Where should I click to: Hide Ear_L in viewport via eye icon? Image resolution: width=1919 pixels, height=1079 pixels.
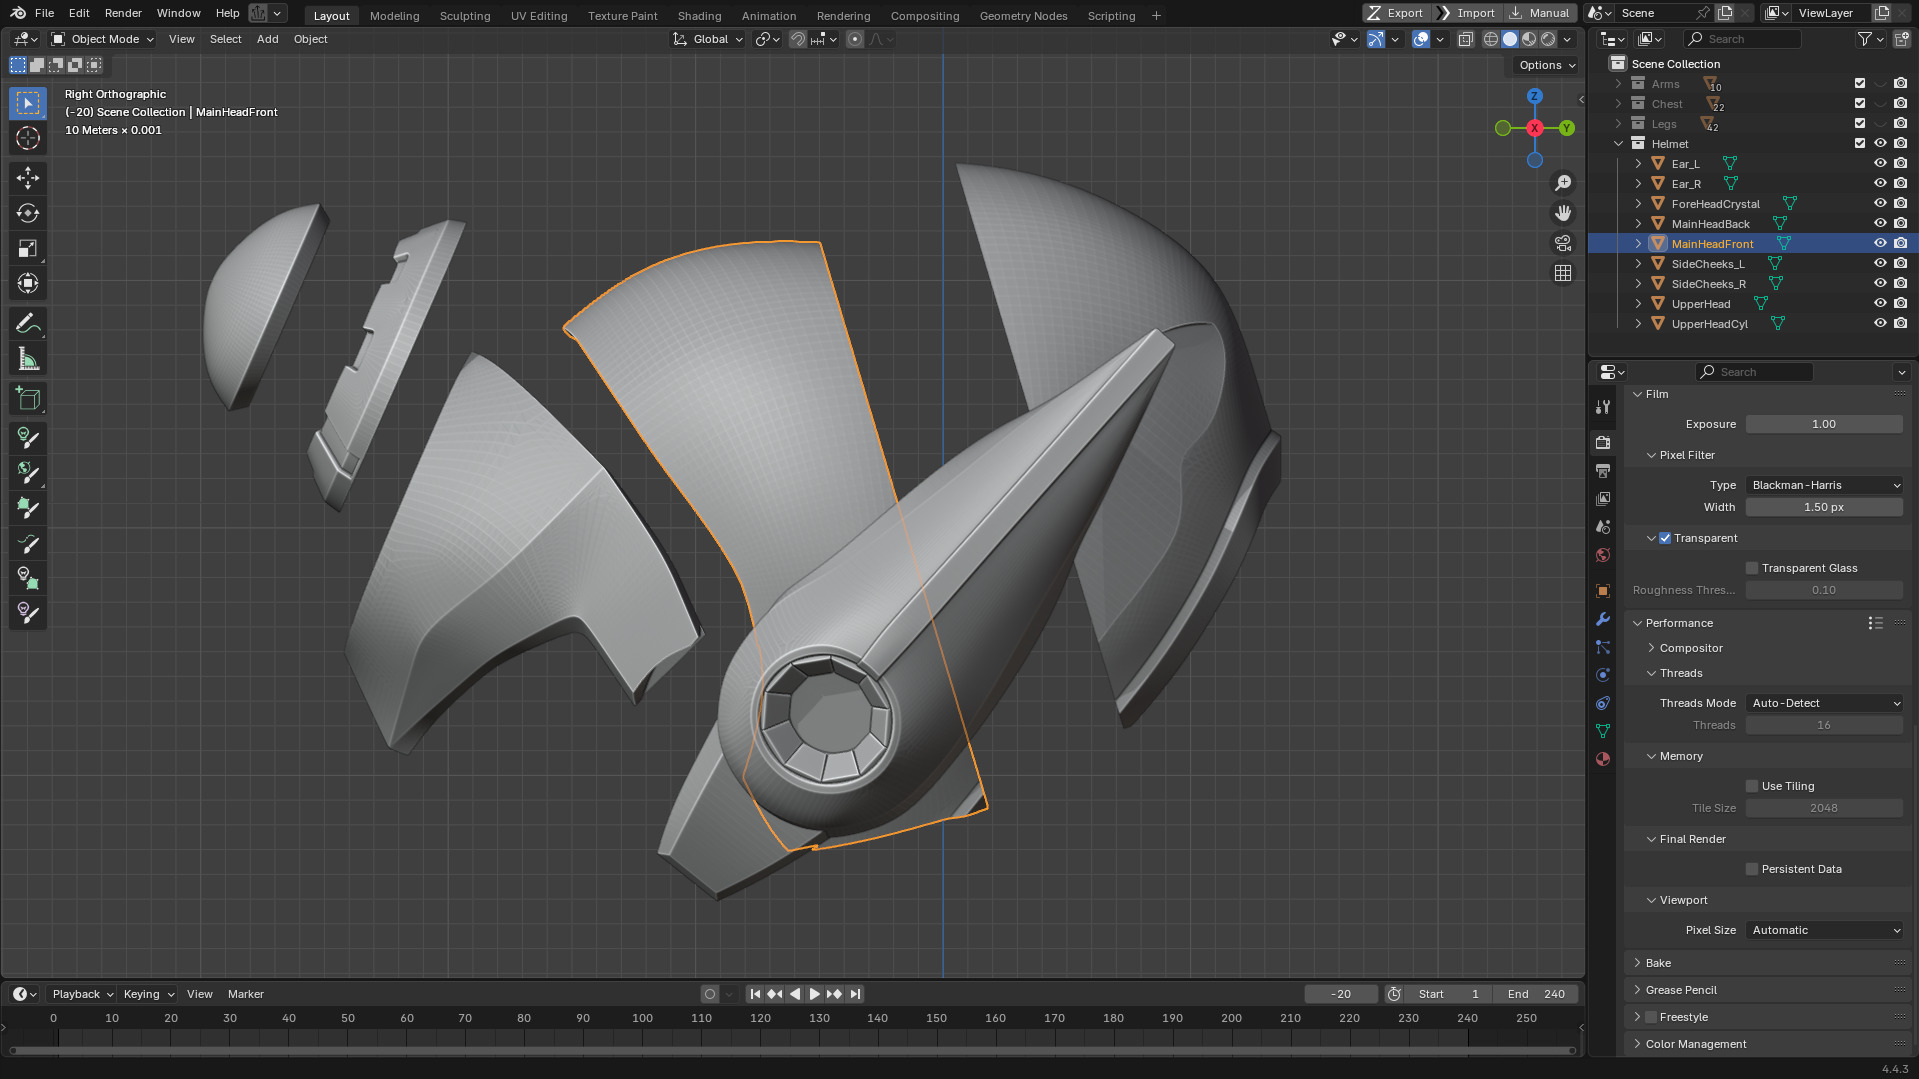1880,164
